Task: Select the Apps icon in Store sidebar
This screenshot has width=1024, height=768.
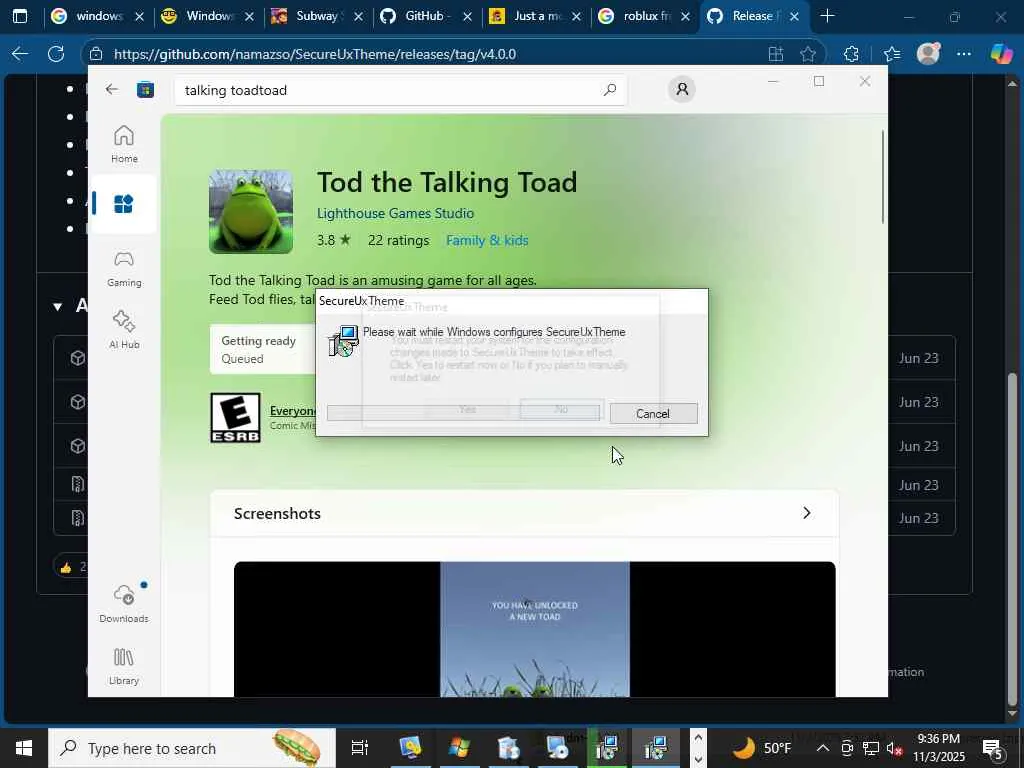Action: click(x=123, y=204)
